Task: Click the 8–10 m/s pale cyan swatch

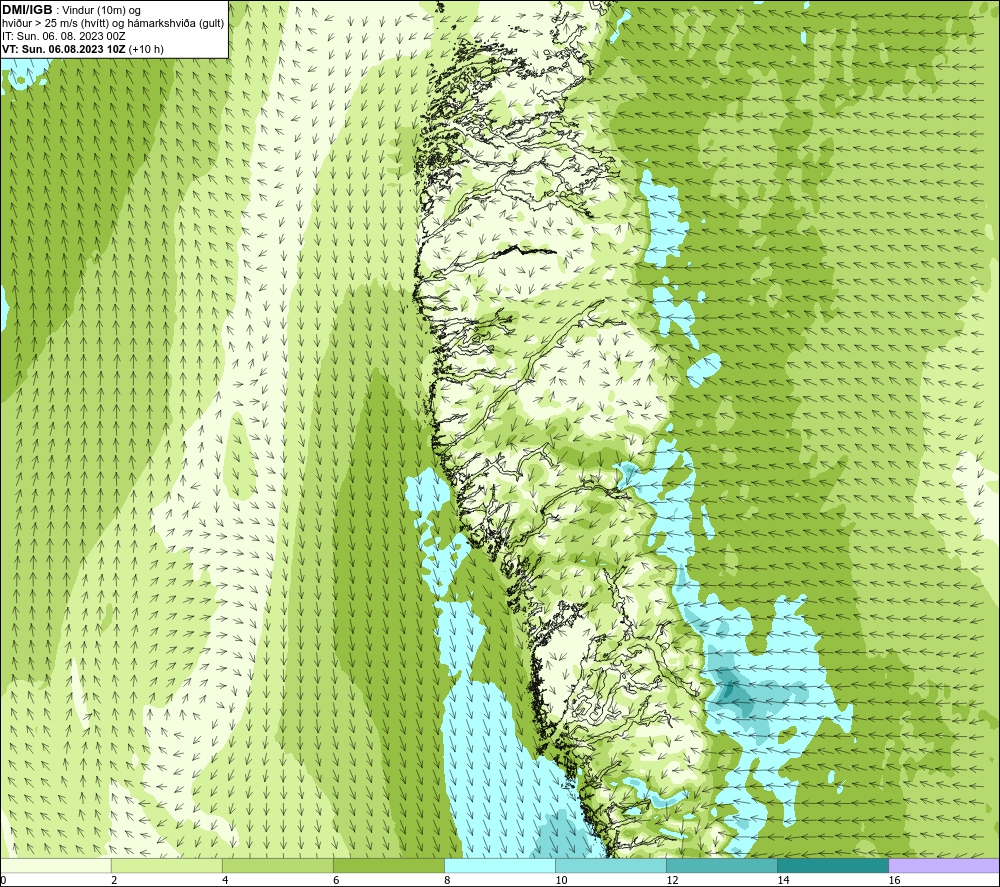Action: (x=500, y=866)
